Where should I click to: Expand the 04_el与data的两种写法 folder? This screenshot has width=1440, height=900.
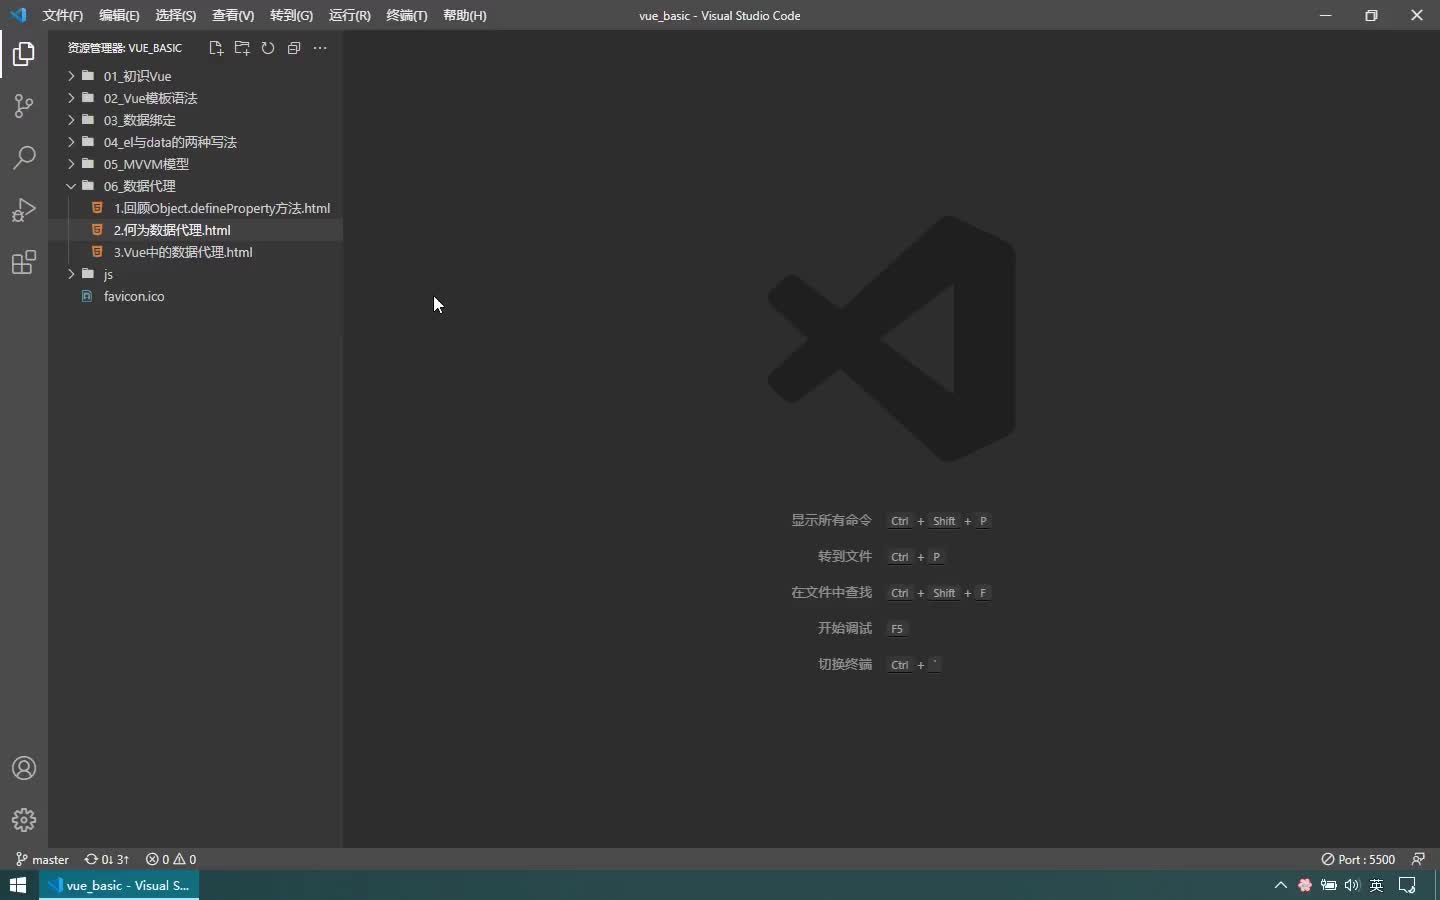pyautogui.click(x=195, y=142)
